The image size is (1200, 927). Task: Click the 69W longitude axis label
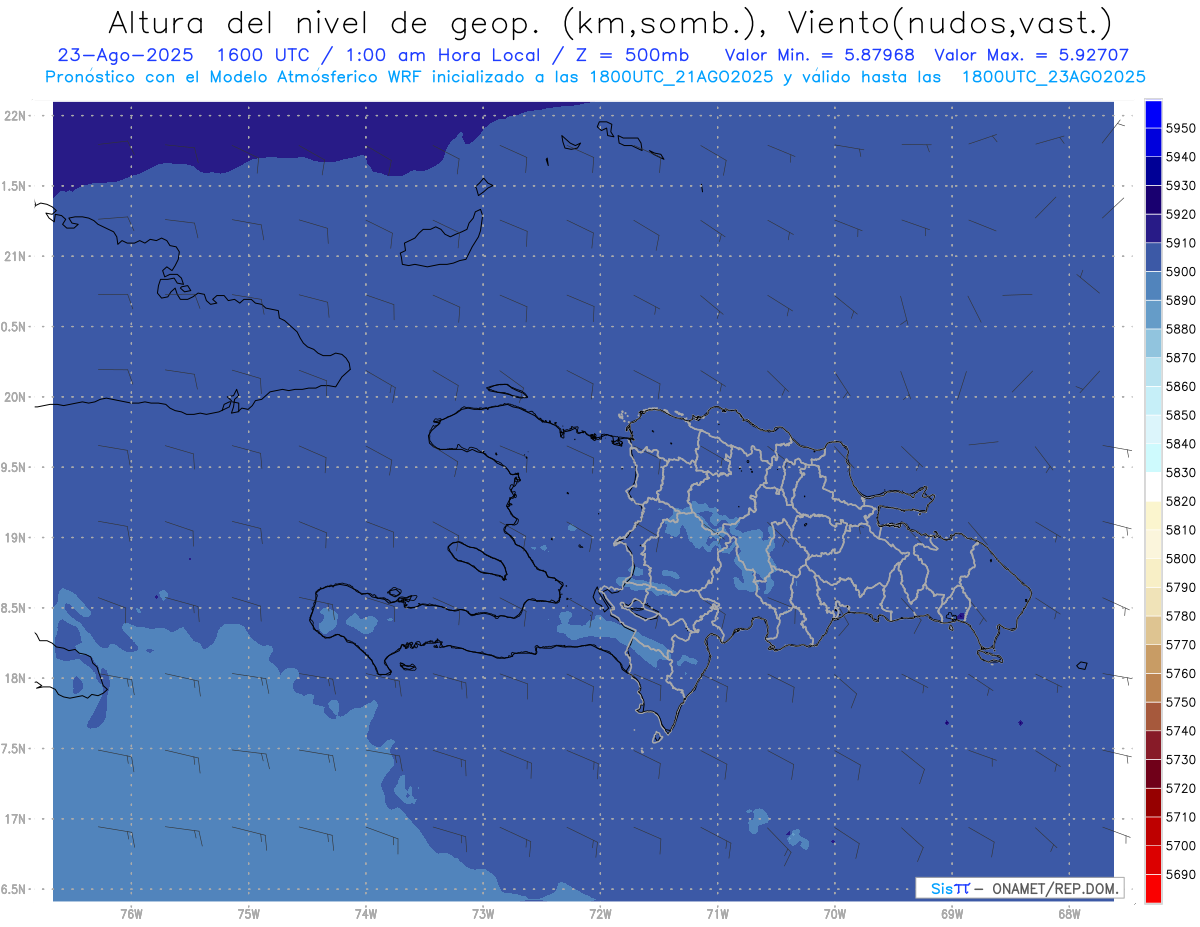[x=951, y=914]
